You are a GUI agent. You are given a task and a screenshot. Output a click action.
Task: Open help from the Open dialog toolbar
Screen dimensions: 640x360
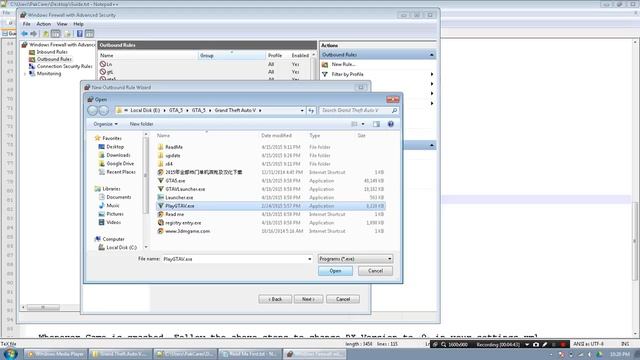point(391,124)
